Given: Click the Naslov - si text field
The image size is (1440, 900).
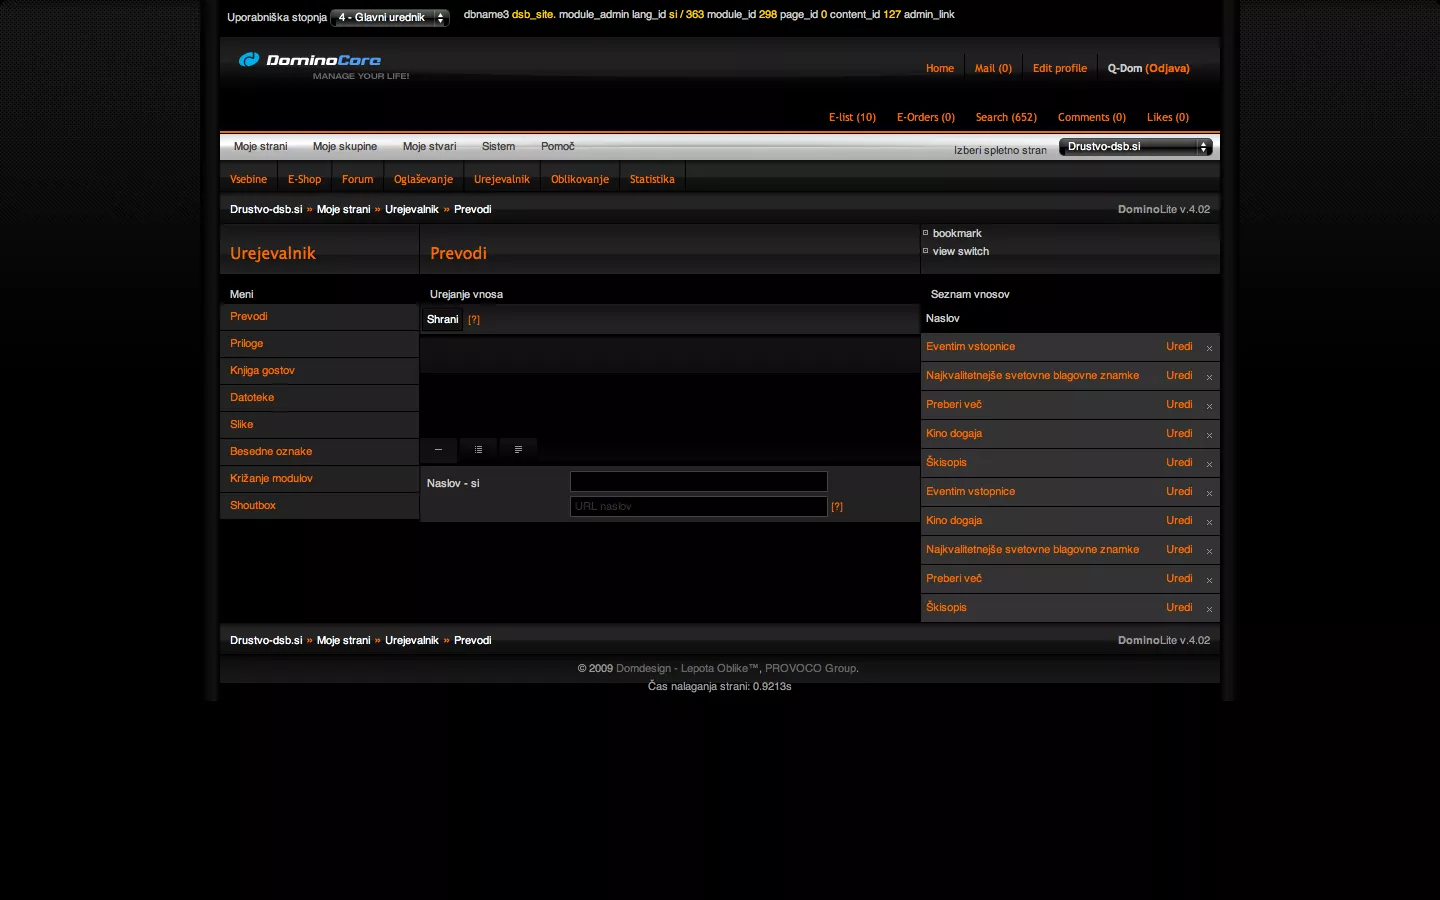Looking at the screenshot, I should [698, 482].
